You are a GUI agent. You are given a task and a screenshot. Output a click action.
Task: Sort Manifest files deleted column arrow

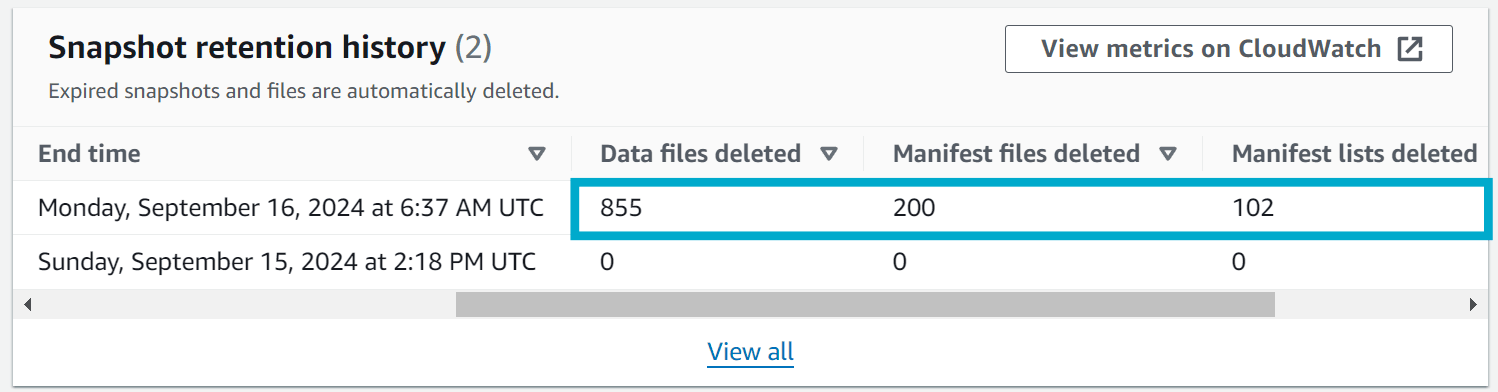click(1167, 154)
